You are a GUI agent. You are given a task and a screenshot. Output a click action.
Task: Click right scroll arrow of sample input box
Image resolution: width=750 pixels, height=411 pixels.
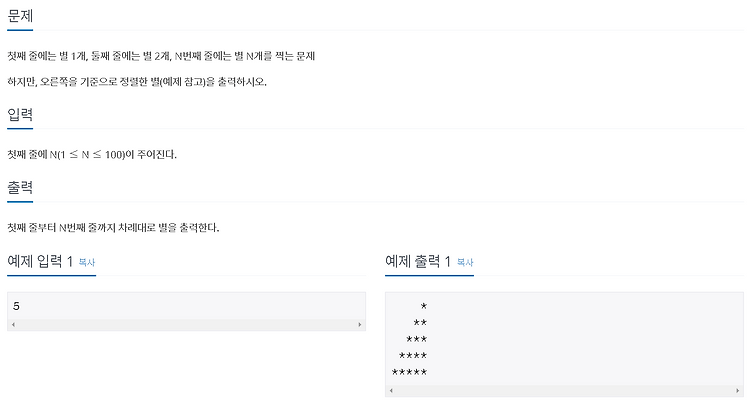coord(360,324)
